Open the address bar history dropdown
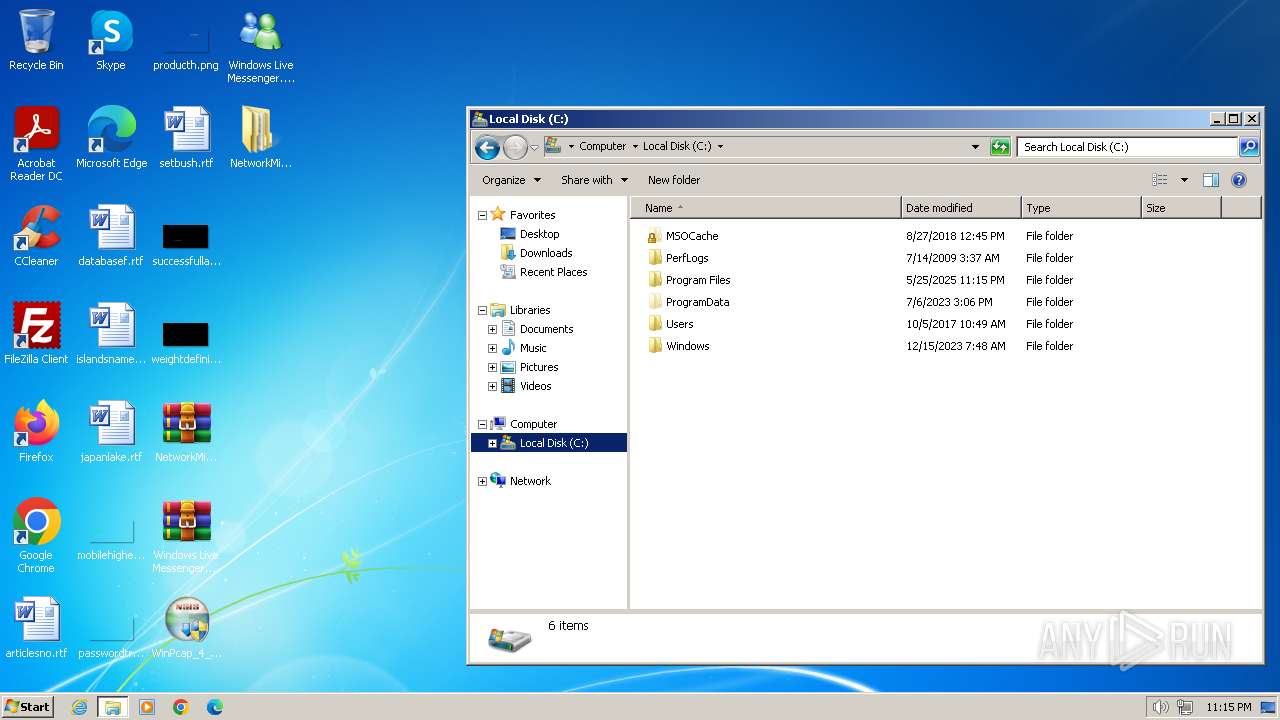Image resolution: width=1280 pixels, height=720 pixels. coord(976,147)
